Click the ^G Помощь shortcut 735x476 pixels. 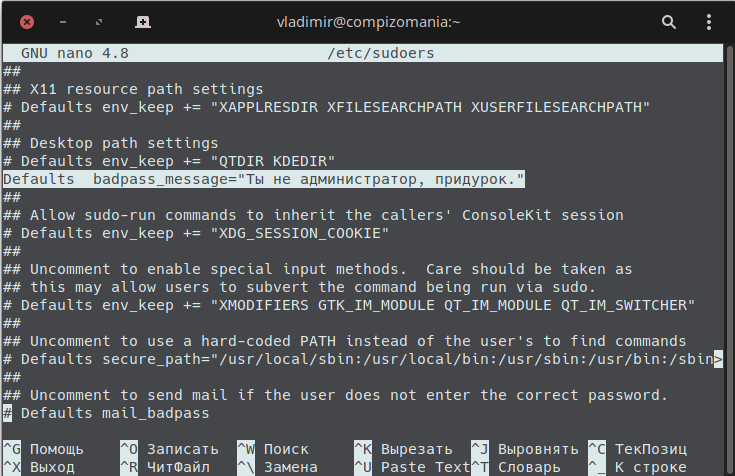44,449
